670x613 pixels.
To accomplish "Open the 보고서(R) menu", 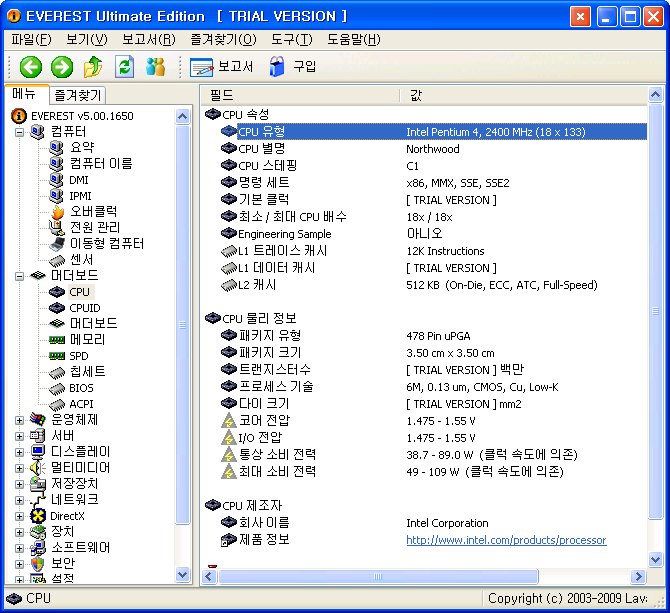I will click(149, 40).
